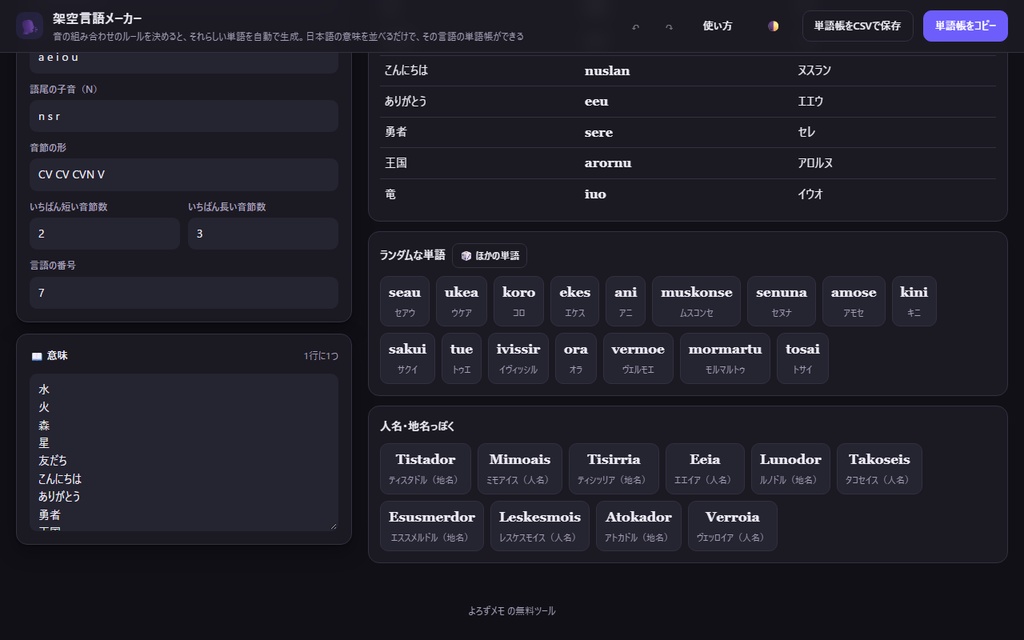This screenshot has width=1024, height=640.
Task: Click the person name Leskesmois
Action: click(x=540, y=526)
